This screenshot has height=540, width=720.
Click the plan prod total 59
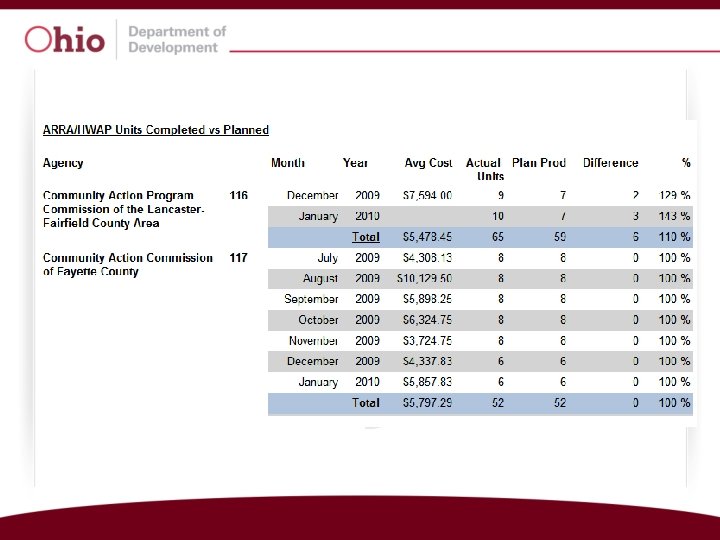pyautogui.click(x=559, y=237)
